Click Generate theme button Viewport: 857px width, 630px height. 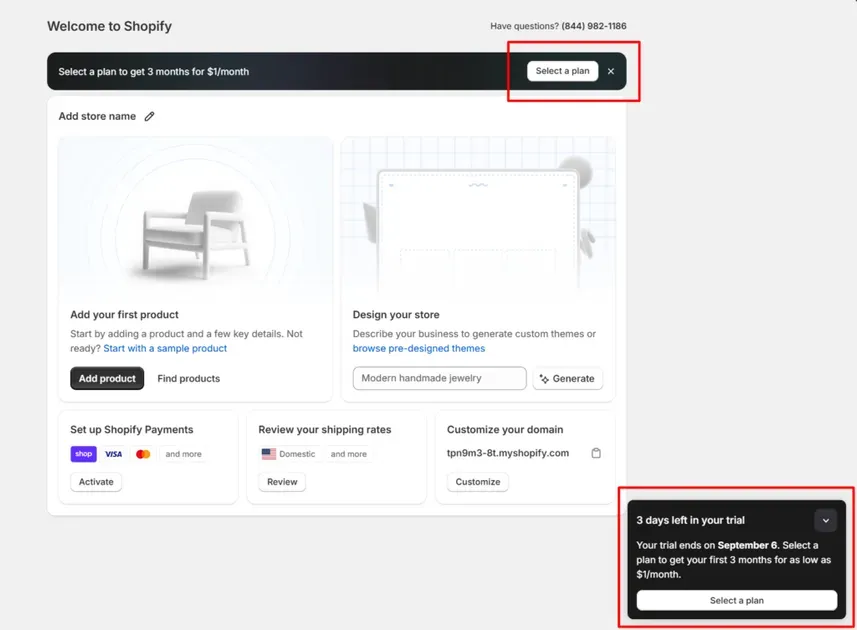point(567,378)
